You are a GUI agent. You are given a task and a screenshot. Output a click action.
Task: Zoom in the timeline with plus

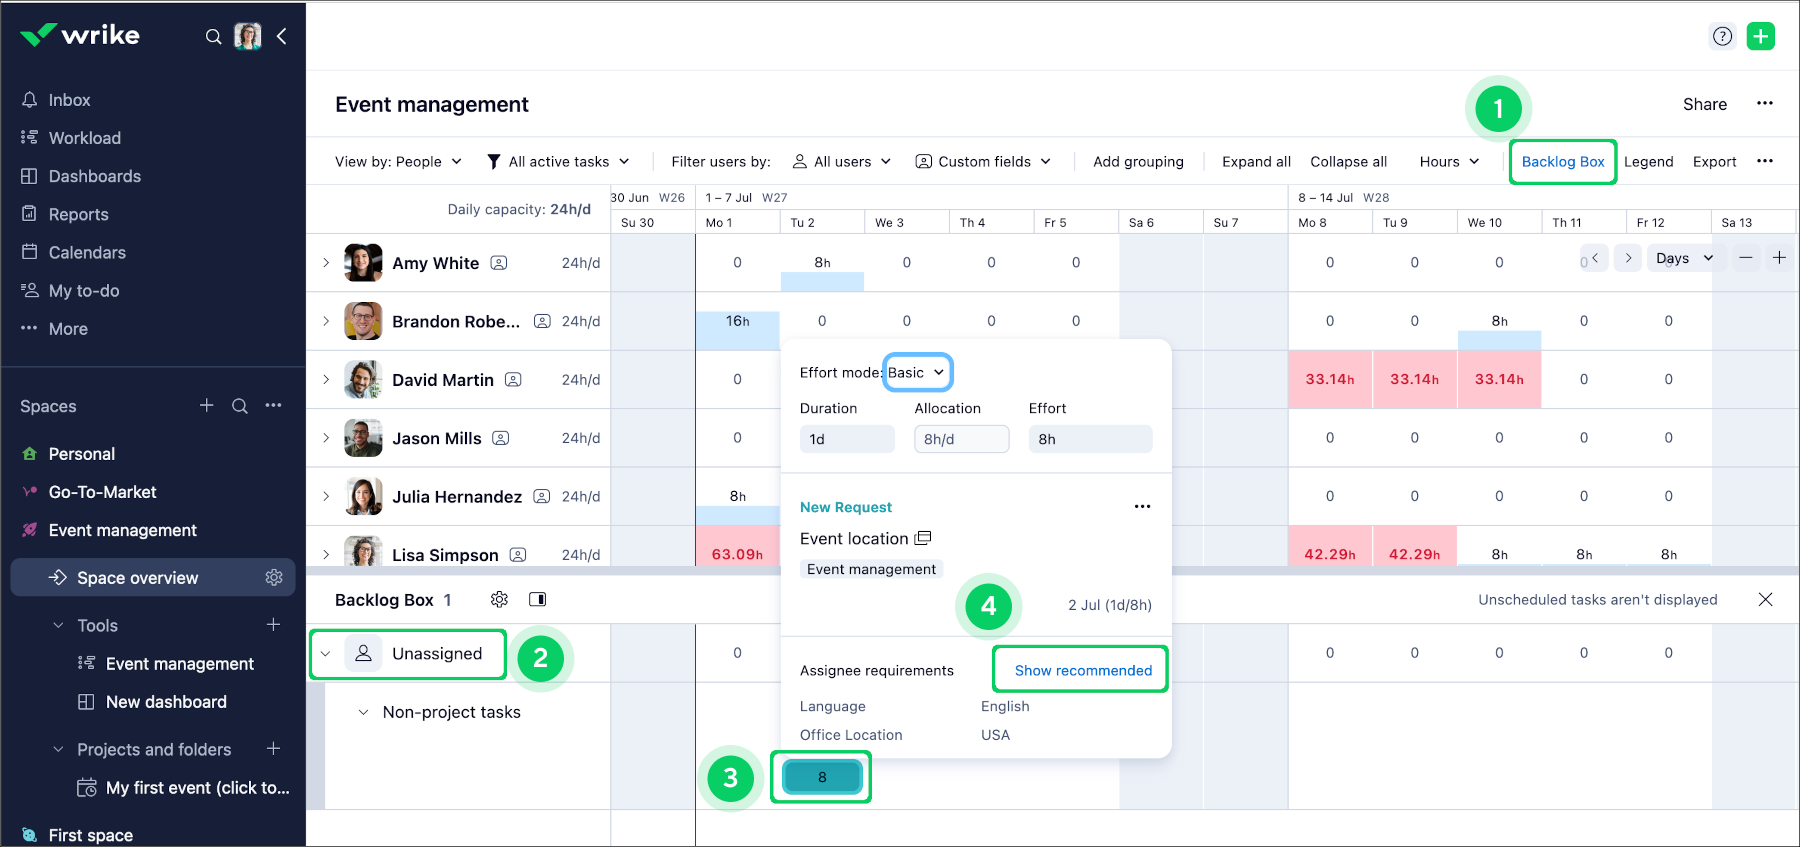1779,258
